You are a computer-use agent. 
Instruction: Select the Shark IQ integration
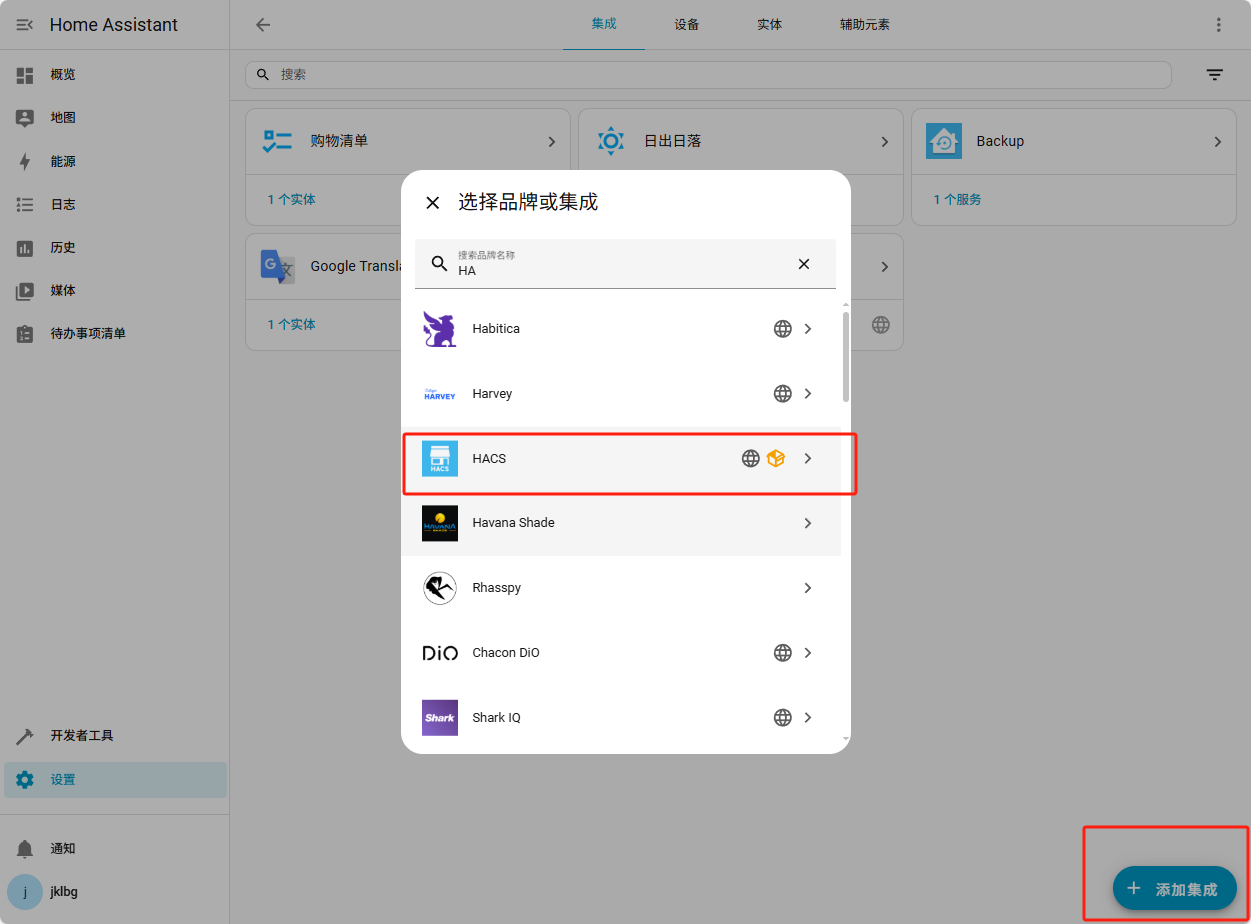pos(621,718)
